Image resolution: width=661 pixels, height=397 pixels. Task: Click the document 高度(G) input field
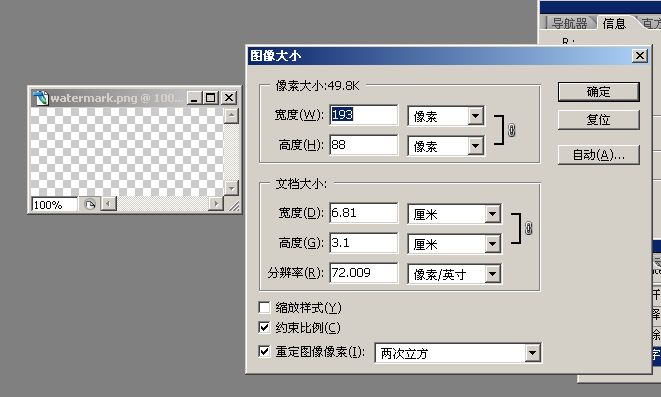tap(363, 243)
